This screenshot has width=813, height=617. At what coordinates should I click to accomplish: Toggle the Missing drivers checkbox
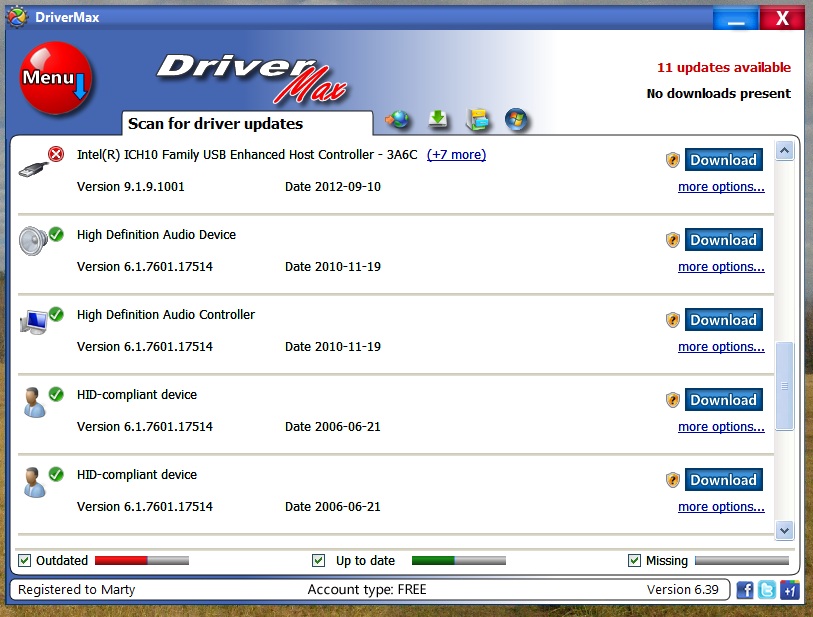pyautogui.click(x=634, y=560)
